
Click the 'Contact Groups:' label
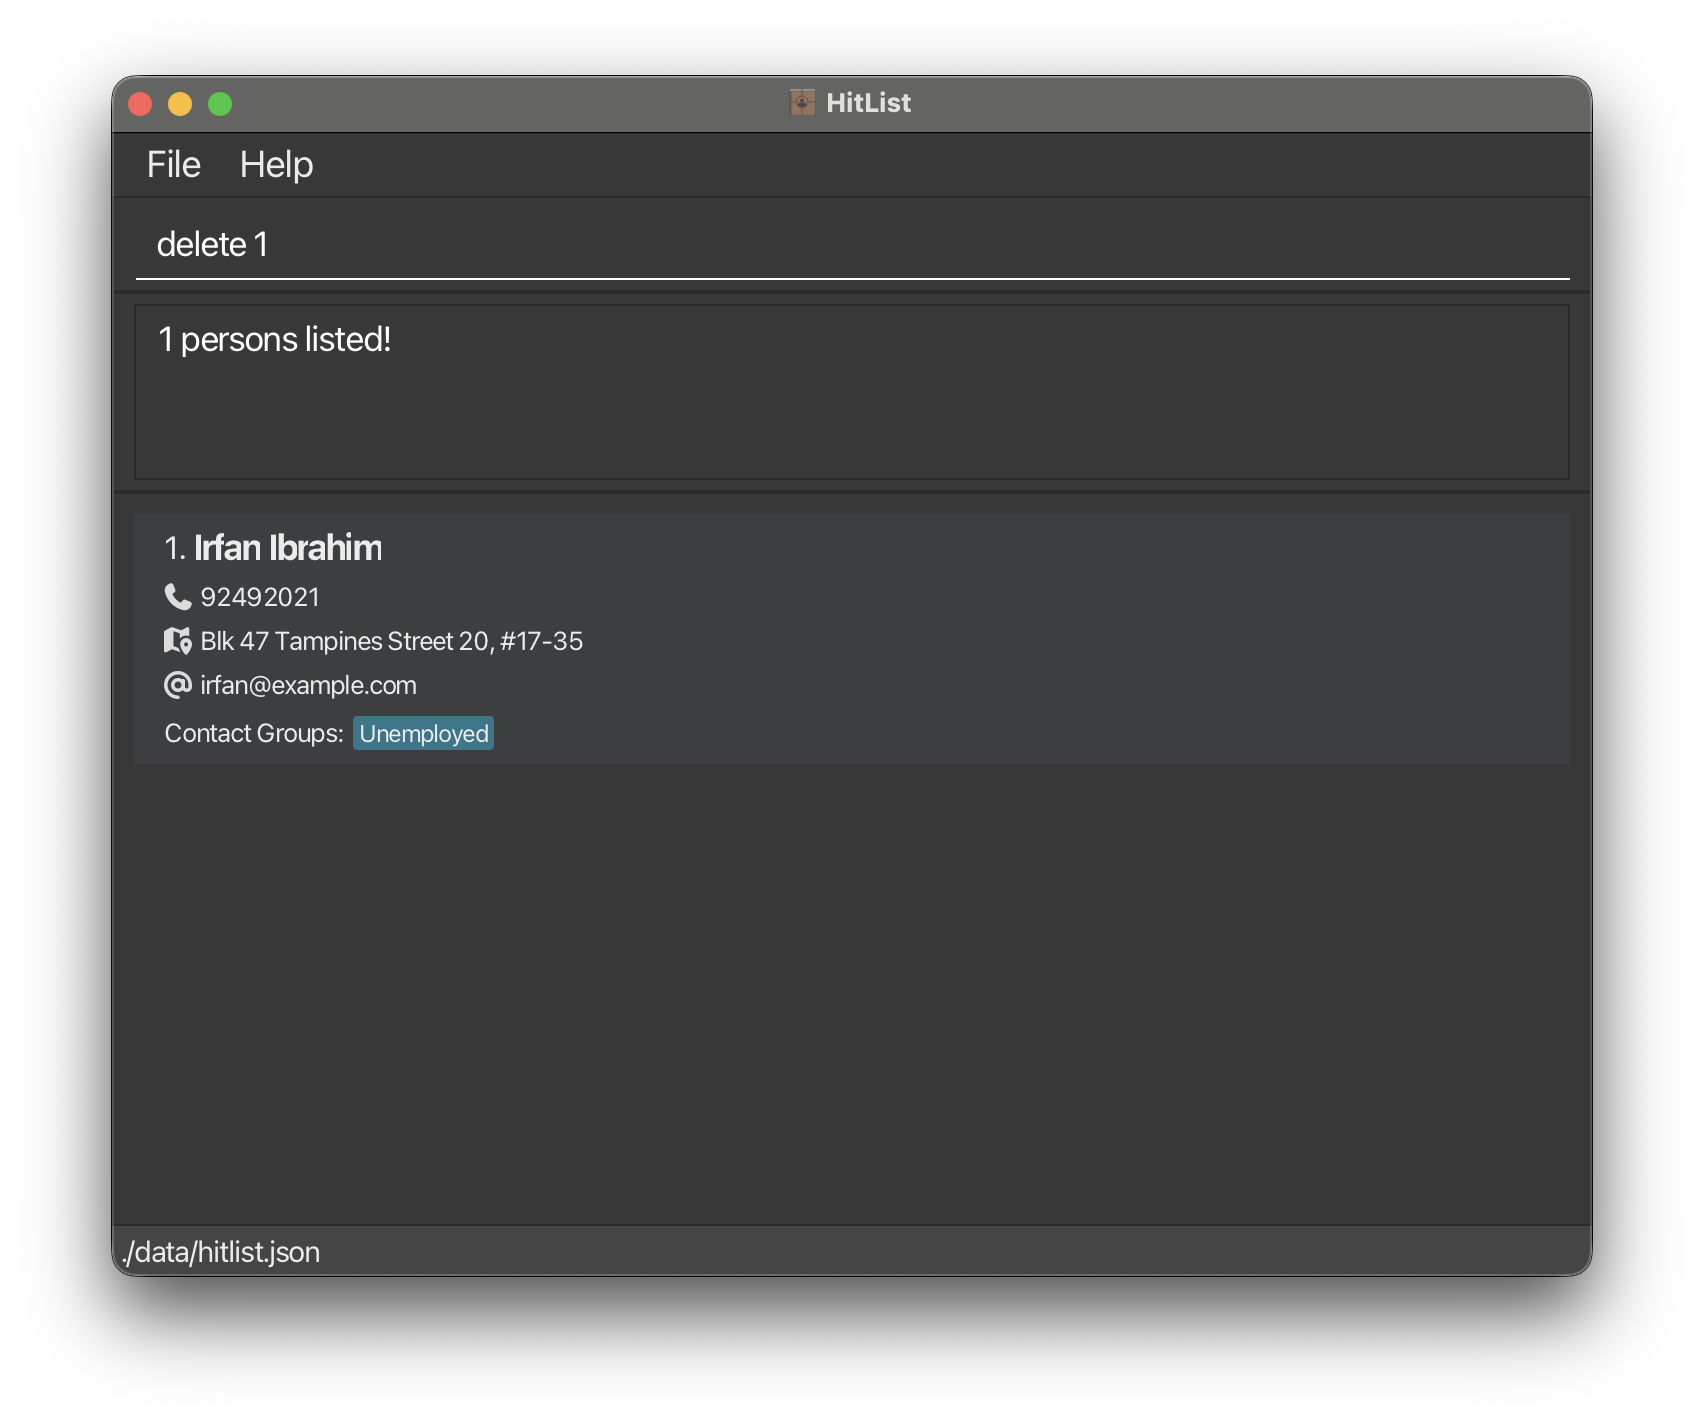[254, 733]
